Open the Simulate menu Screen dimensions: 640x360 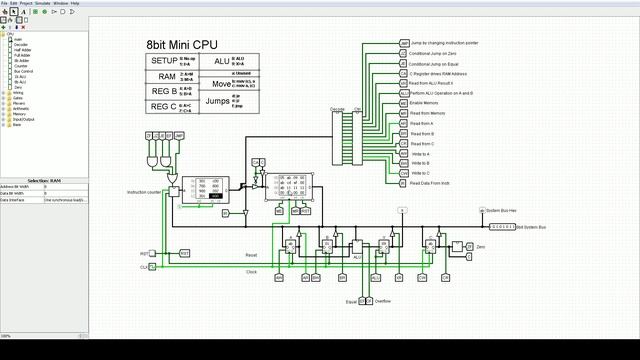coord(42,3)
